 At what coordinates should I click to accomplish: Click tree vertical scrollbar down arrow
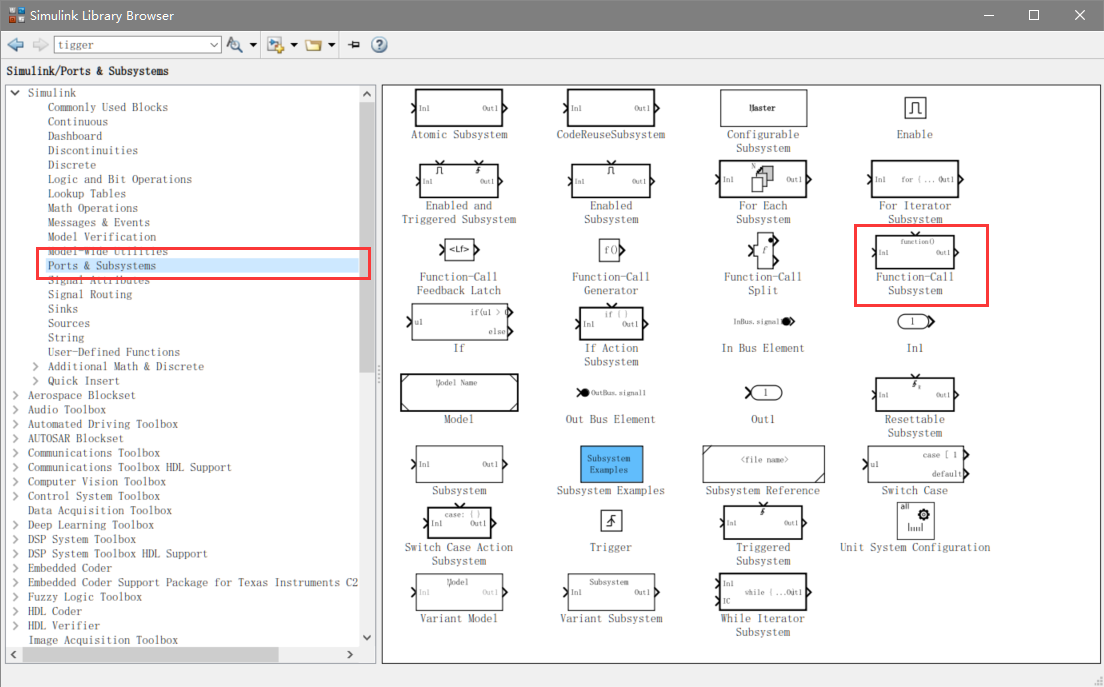tap(367, 638)
